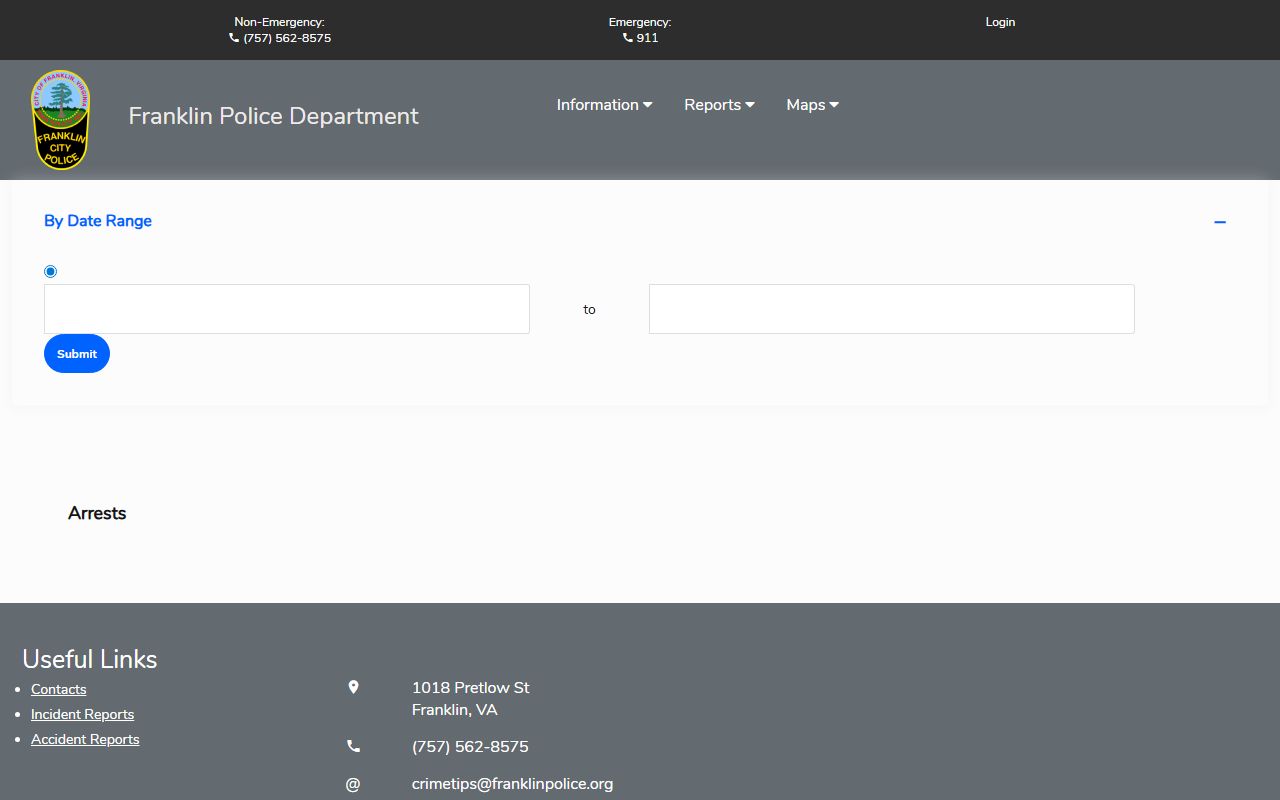The height and width of the screenshot is (800, 1280).
Task: Click the @ email icon in footer
Action: coord(353,784)
